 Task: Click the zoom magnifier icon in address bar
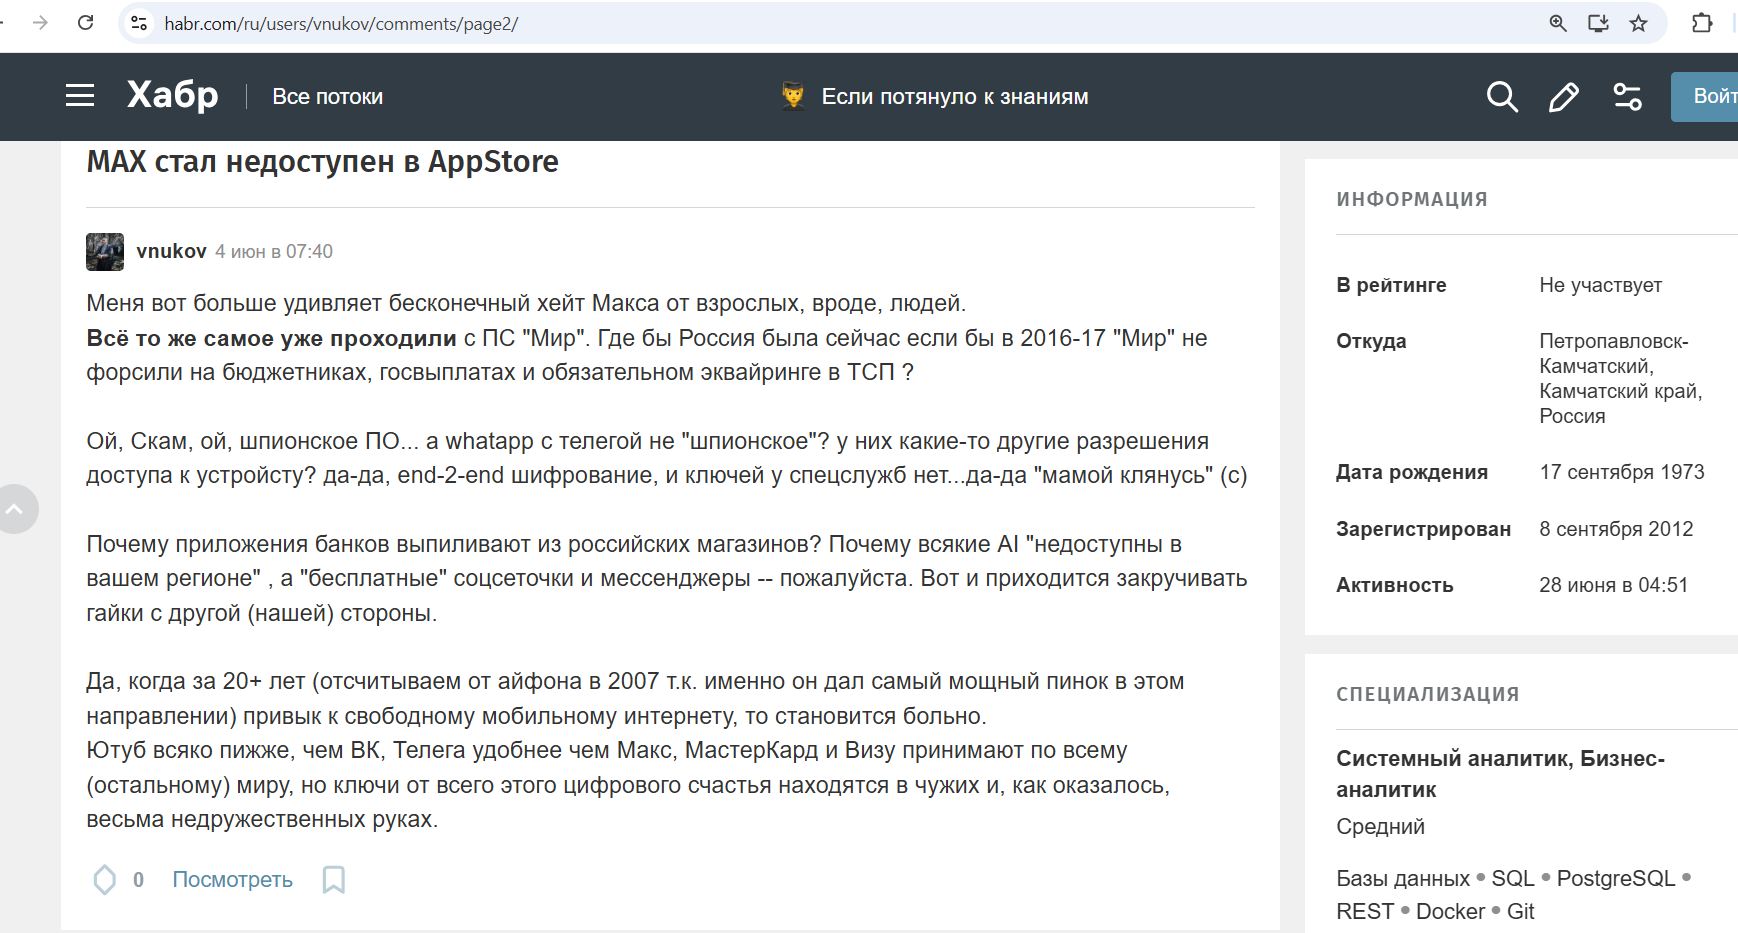tap(1558, 23)
